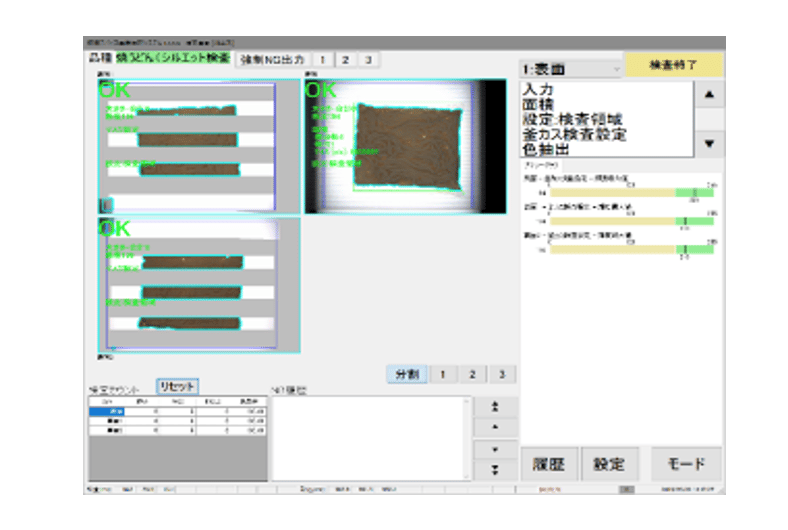Click the 強制NG出力 button
This screenshot has width=788, height=530.
coord(272,60)
